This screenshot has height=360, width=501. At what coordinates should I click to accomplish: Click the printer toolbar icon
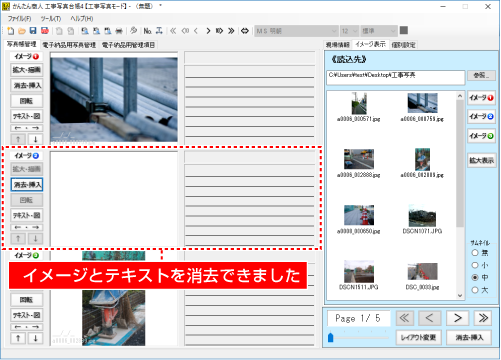pos(119,31)
